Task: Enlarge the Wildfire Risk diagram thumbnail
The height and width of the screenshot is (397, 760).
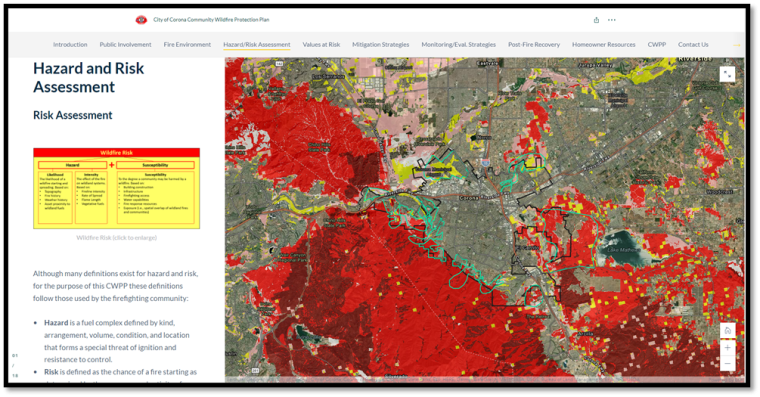Action: pos(116,189)
